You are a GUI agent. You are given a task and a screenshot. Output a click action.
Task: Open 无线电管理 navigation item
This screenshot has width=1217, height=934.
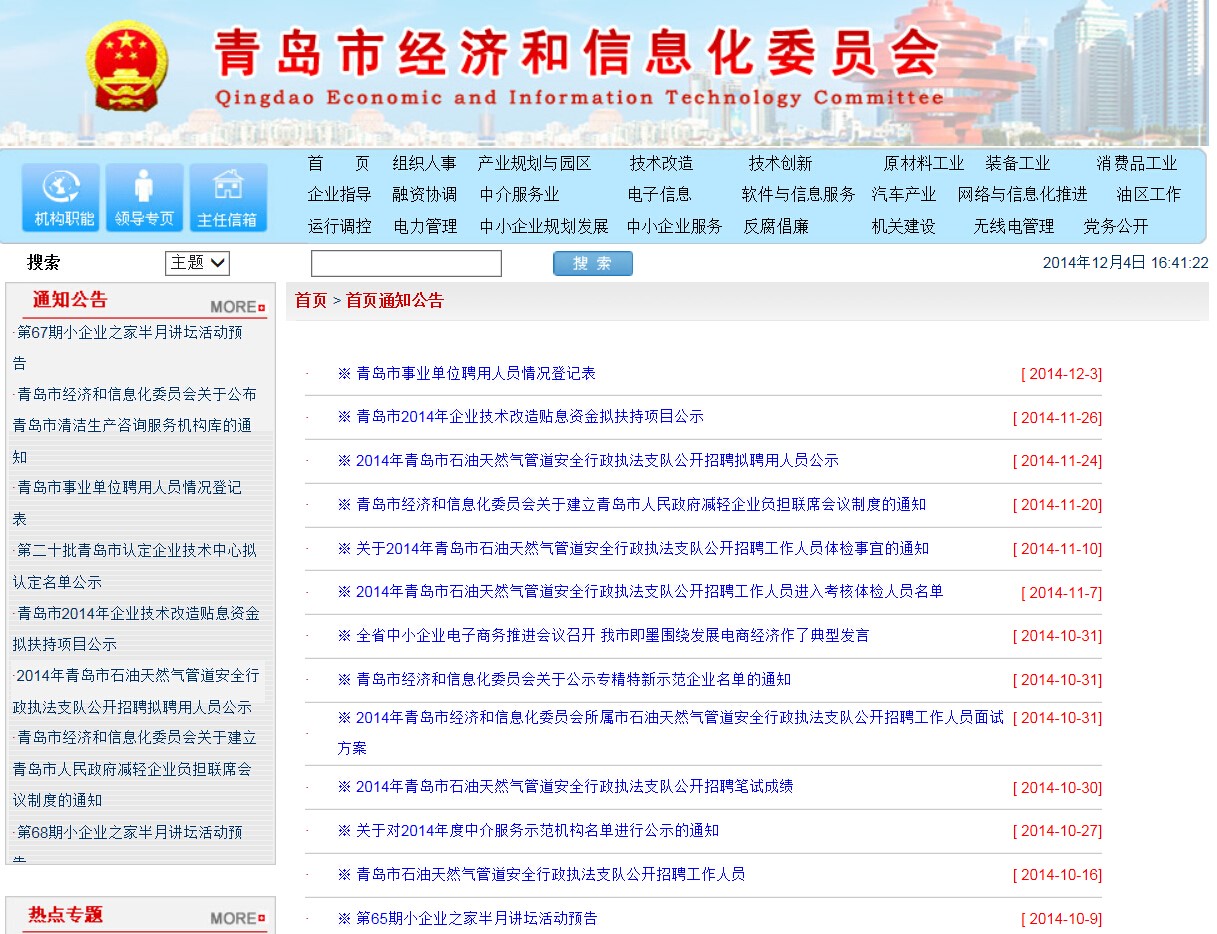[x=1014, y=227]
